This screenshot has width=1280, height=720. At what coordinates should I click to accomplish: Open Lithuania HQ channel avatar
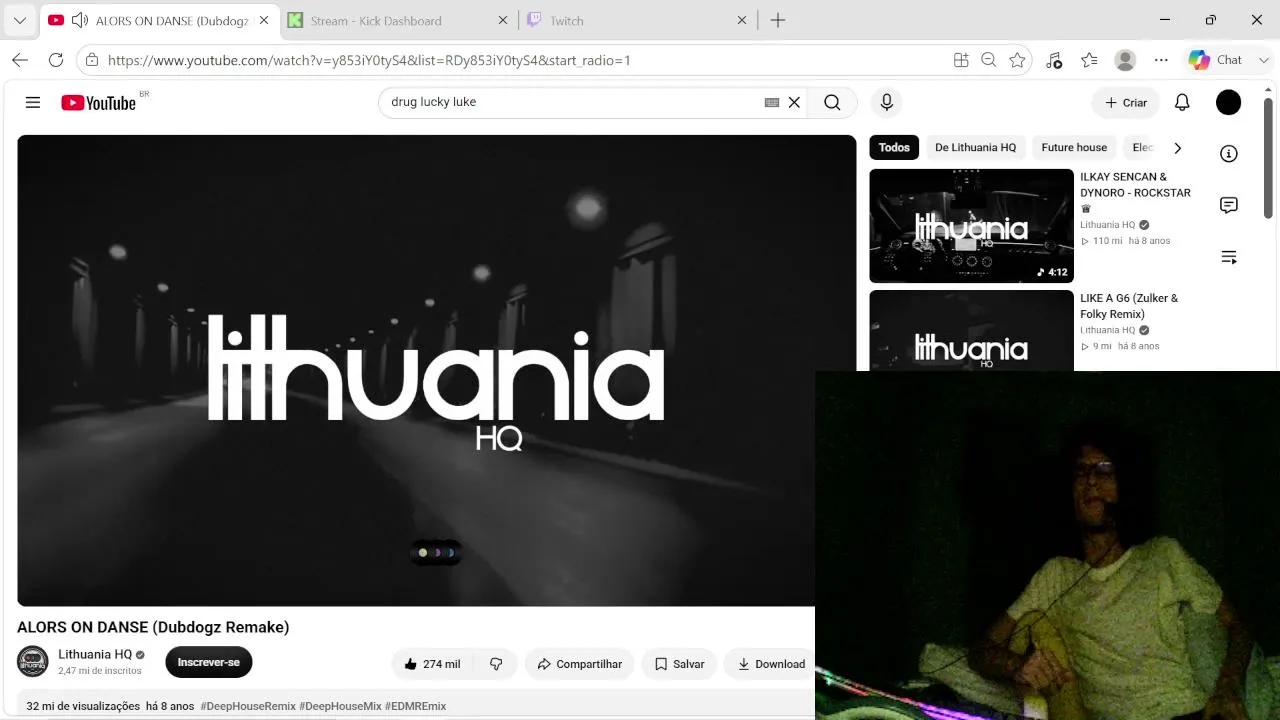click(33, 661)
